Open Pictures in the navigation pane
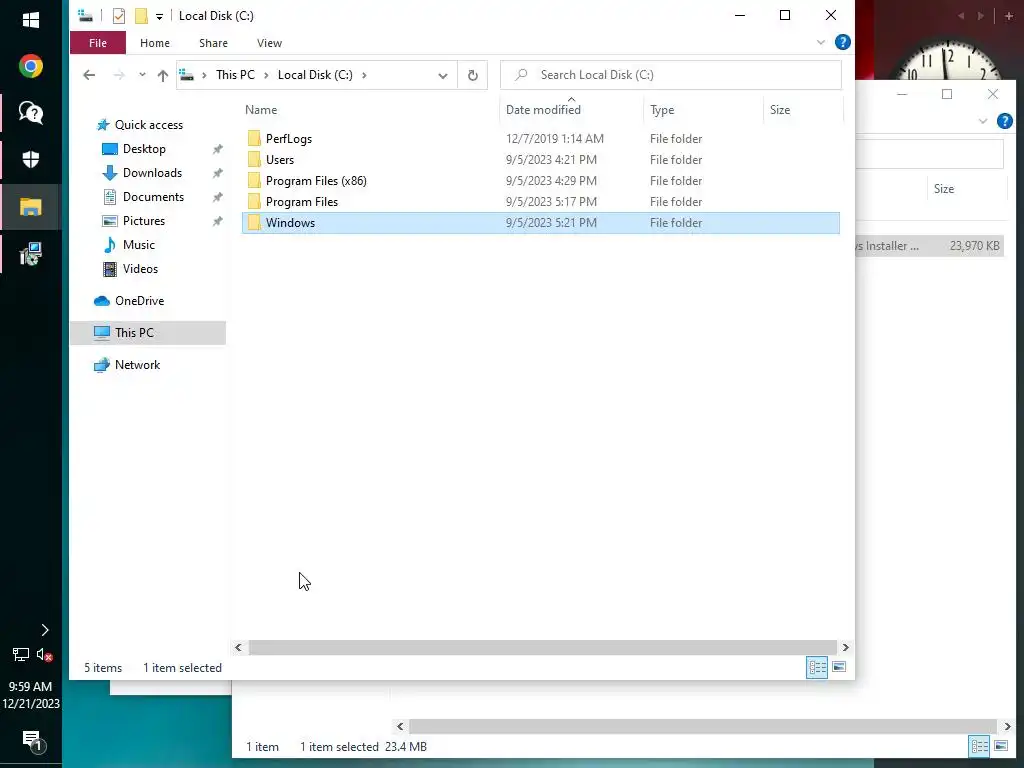The height and width of the screenshot is (768, 1024). pos(144,221)
